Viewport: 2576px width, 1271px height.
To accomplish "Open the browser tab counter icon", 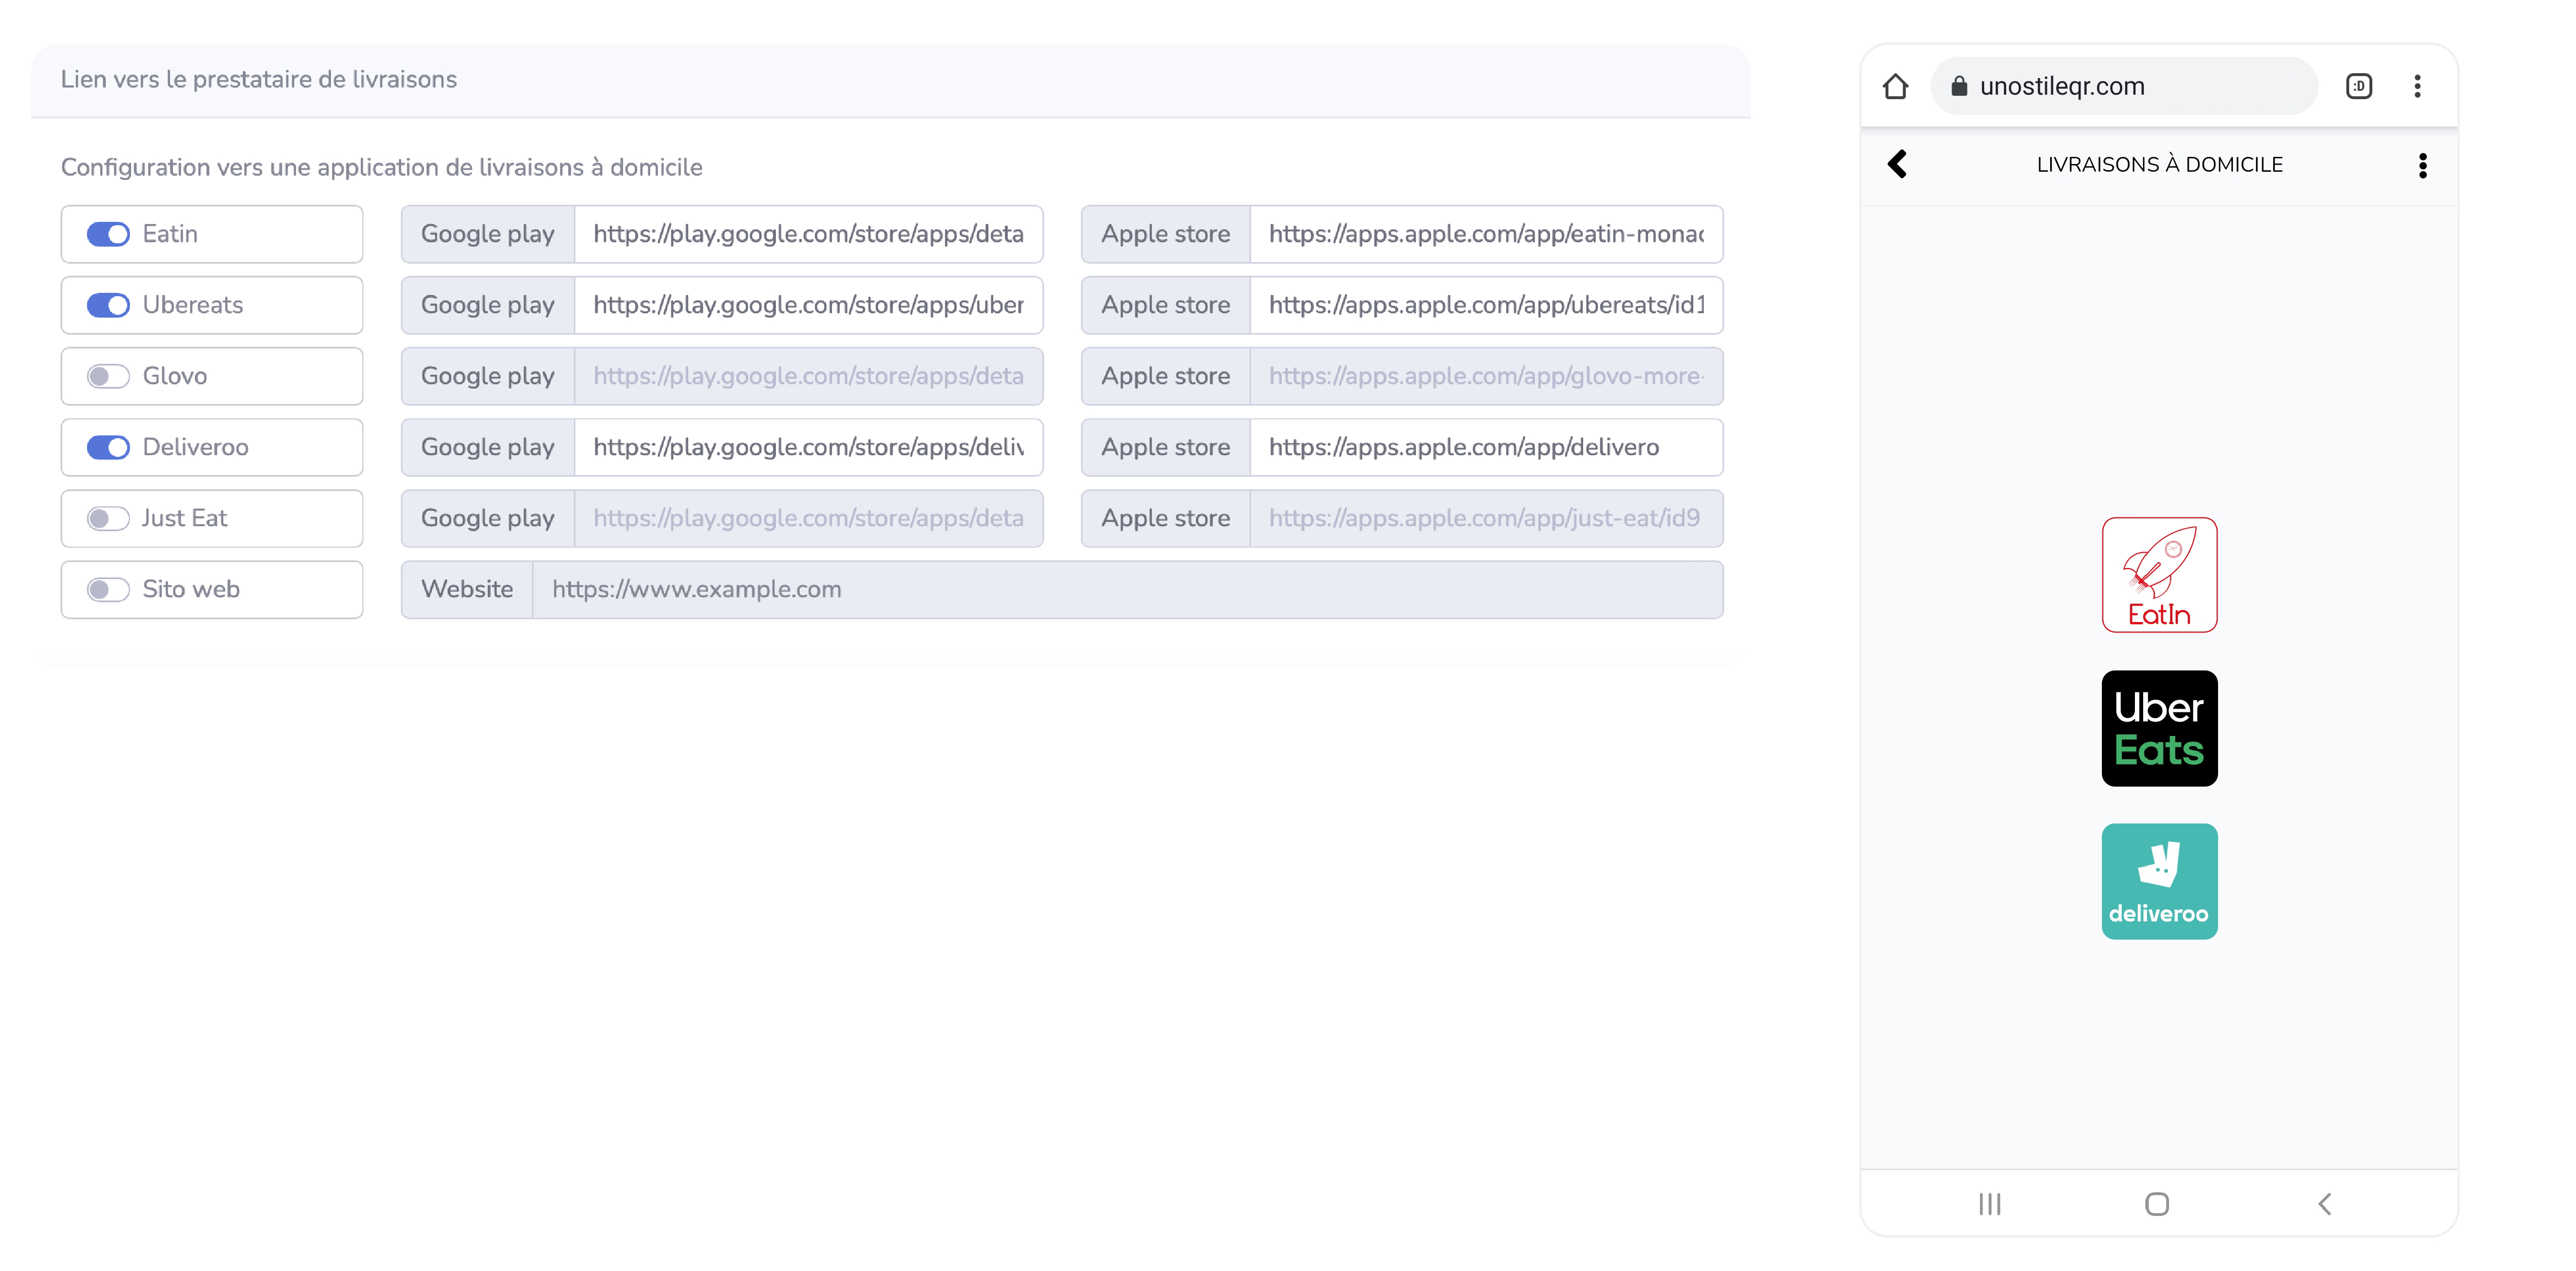I will click(2358, 87).
